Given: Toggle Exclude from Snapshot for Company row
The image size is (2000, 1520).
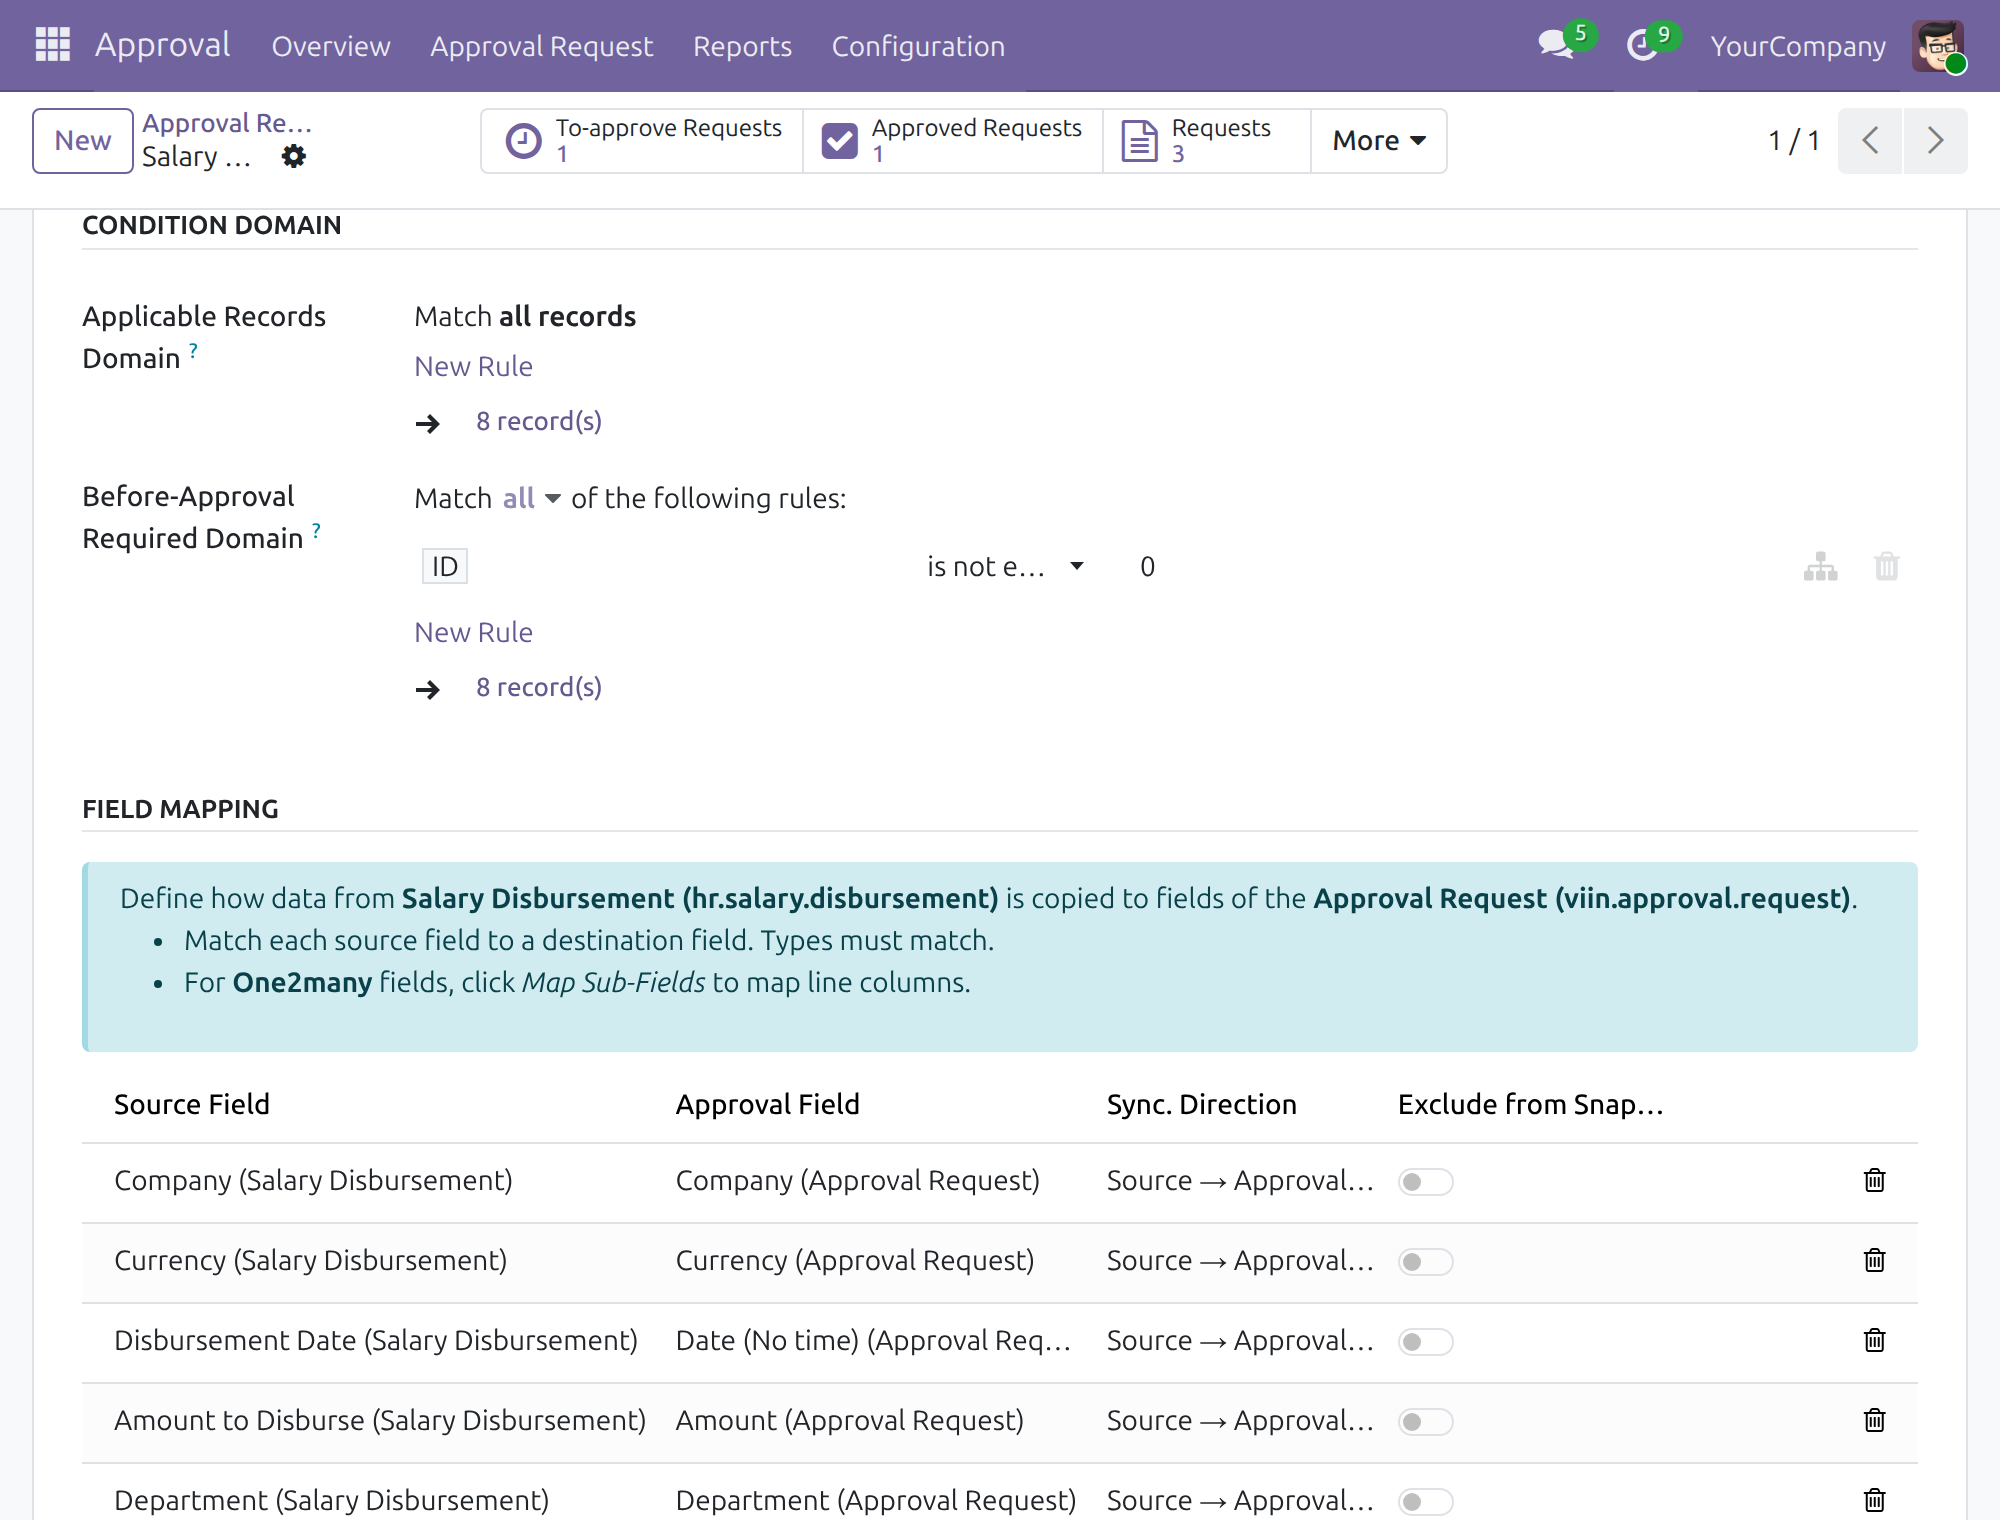Looking at the screenshot, I should pyautogui.click(x=1425, y=1182).
